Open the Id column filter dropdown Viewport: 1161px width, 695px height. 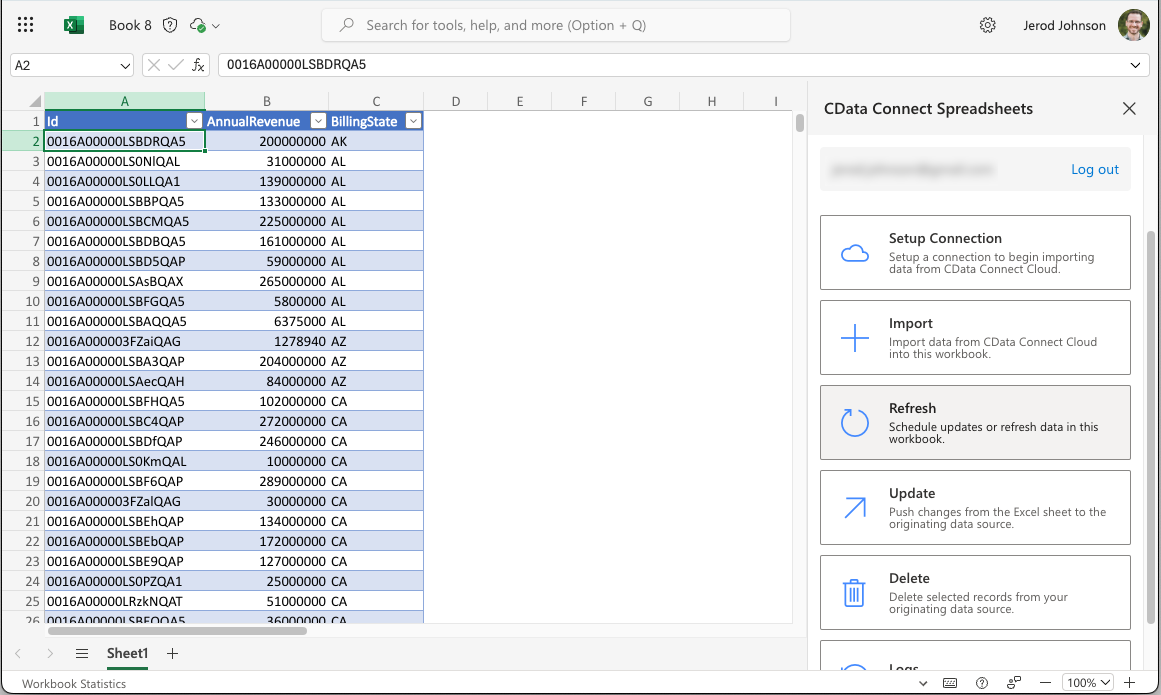[x=194, y=121]
